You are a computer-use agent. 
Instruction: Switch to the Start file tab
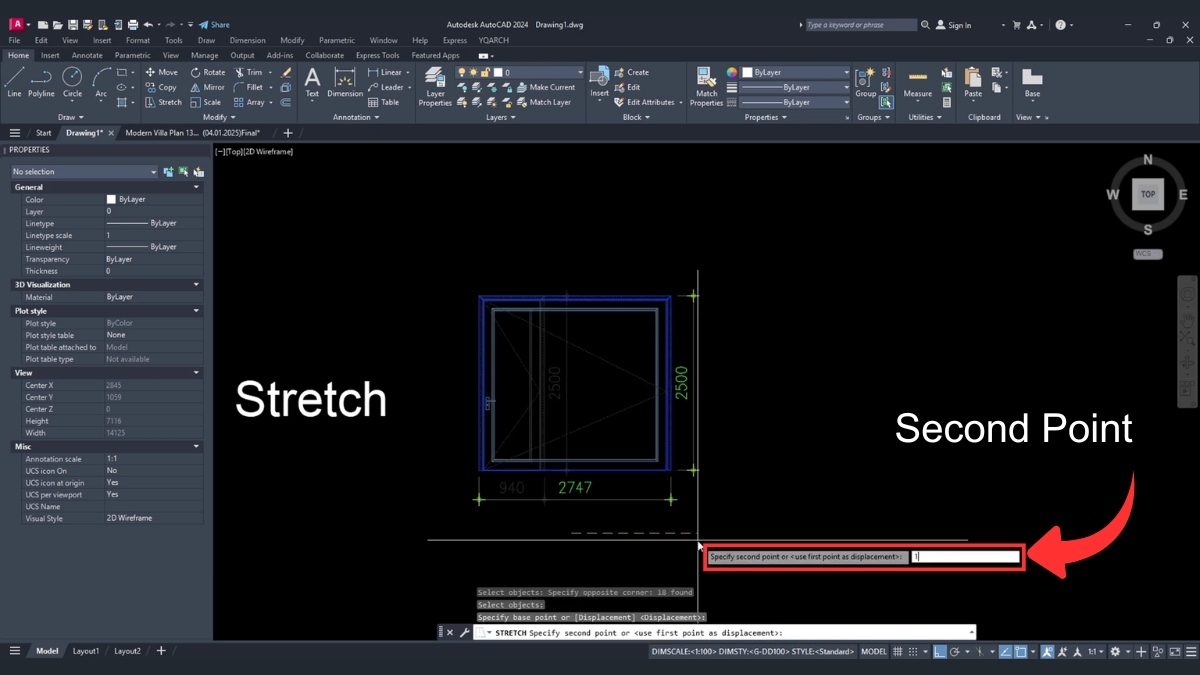(43, 132)
